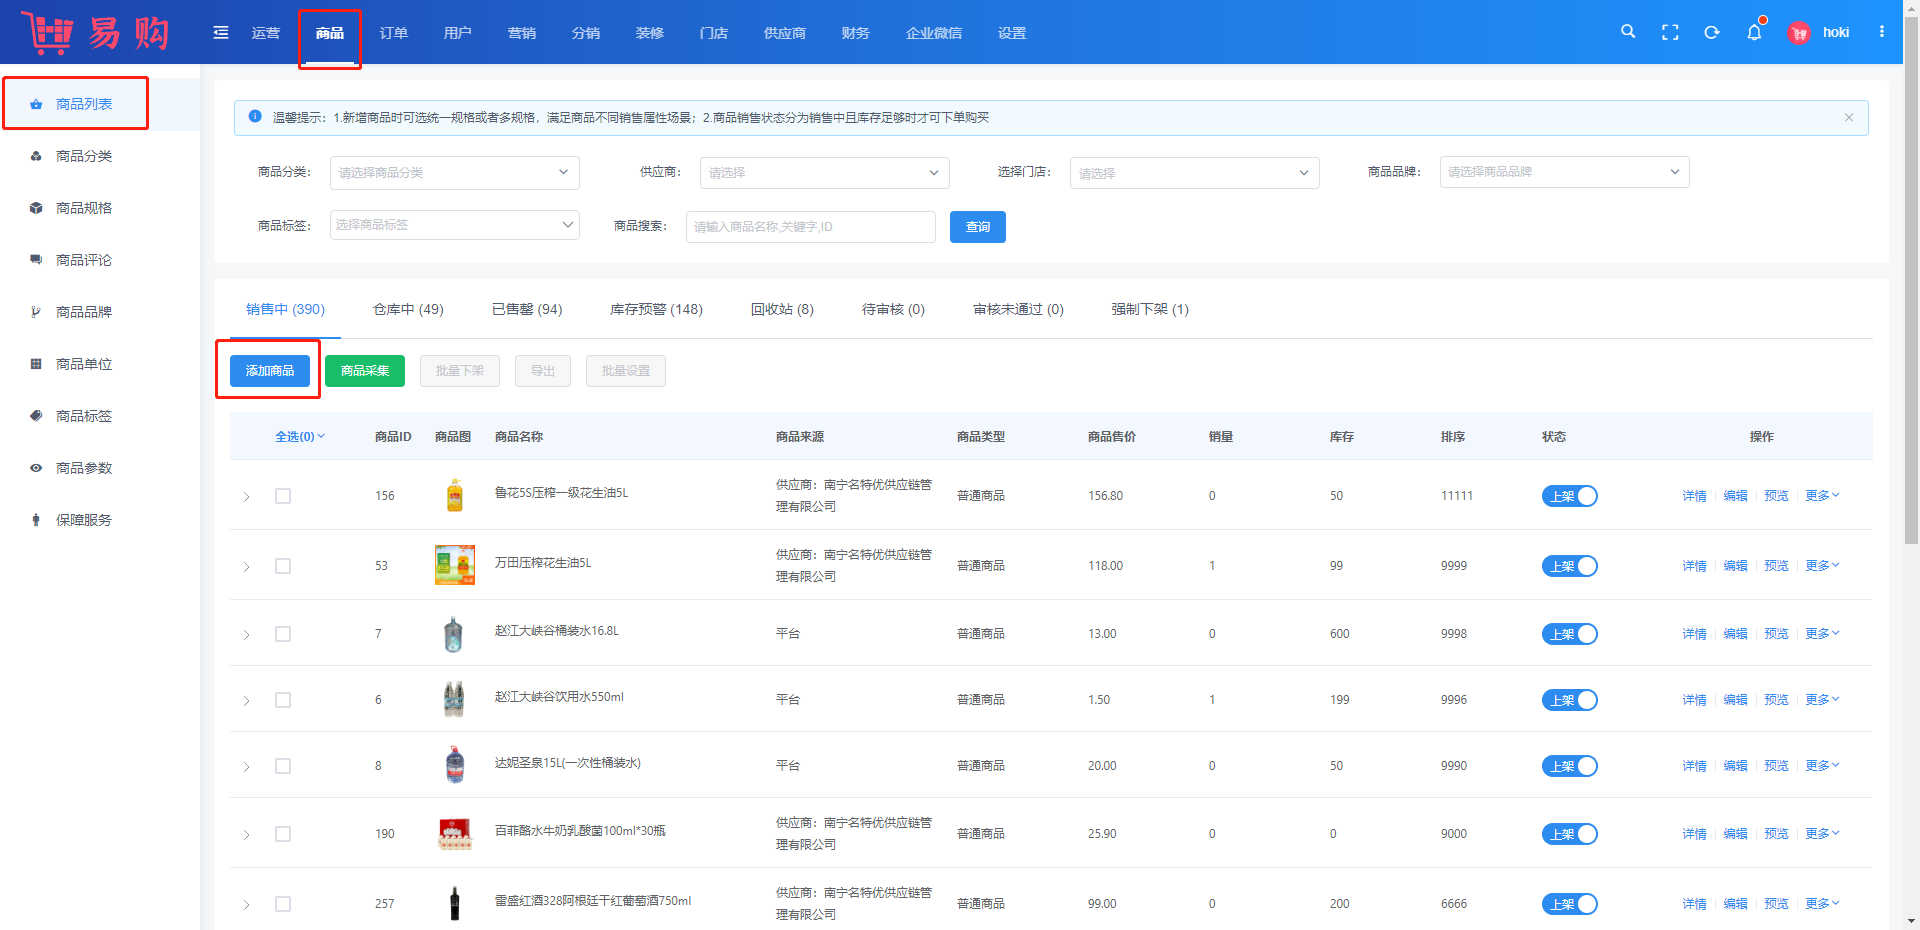This screenshot has height=930, width=1920.
Task: Collapse sidebar with the menu fold icon
Action: coord(221,33)
